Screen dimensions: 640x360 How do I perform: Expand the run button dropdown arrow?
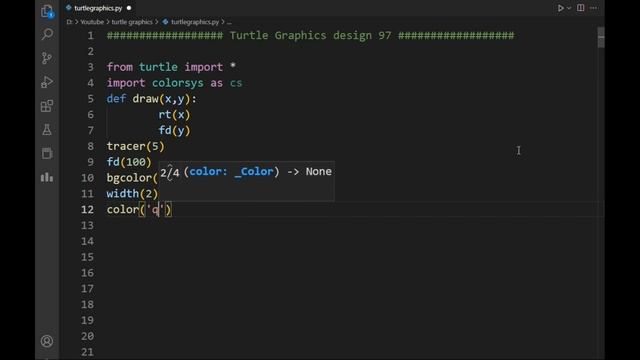pyautogui.click(x=569, y=8)
